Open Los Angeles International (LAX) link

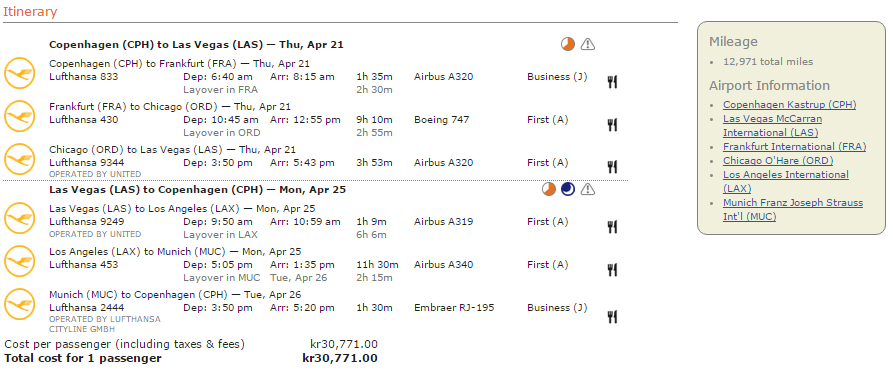click(786, 182)
